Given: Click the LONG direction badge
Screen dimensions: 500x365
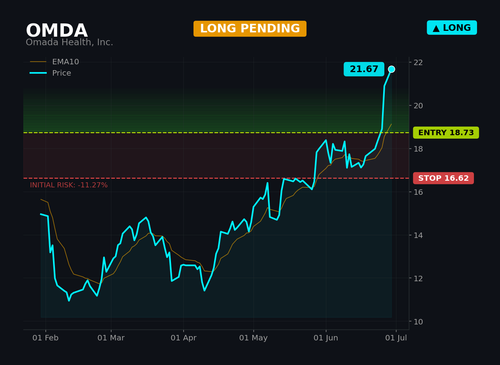Looking at the screenshot, I should [452, 28].
